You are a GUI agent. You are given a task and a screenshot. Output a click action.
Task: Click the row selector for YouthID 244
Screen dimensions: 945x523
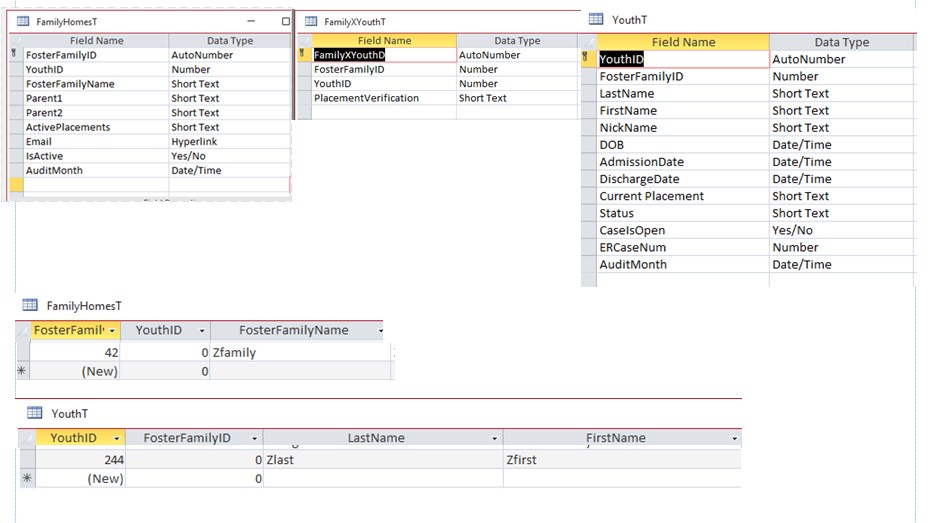pyautogui.click(x=27, y=459)
